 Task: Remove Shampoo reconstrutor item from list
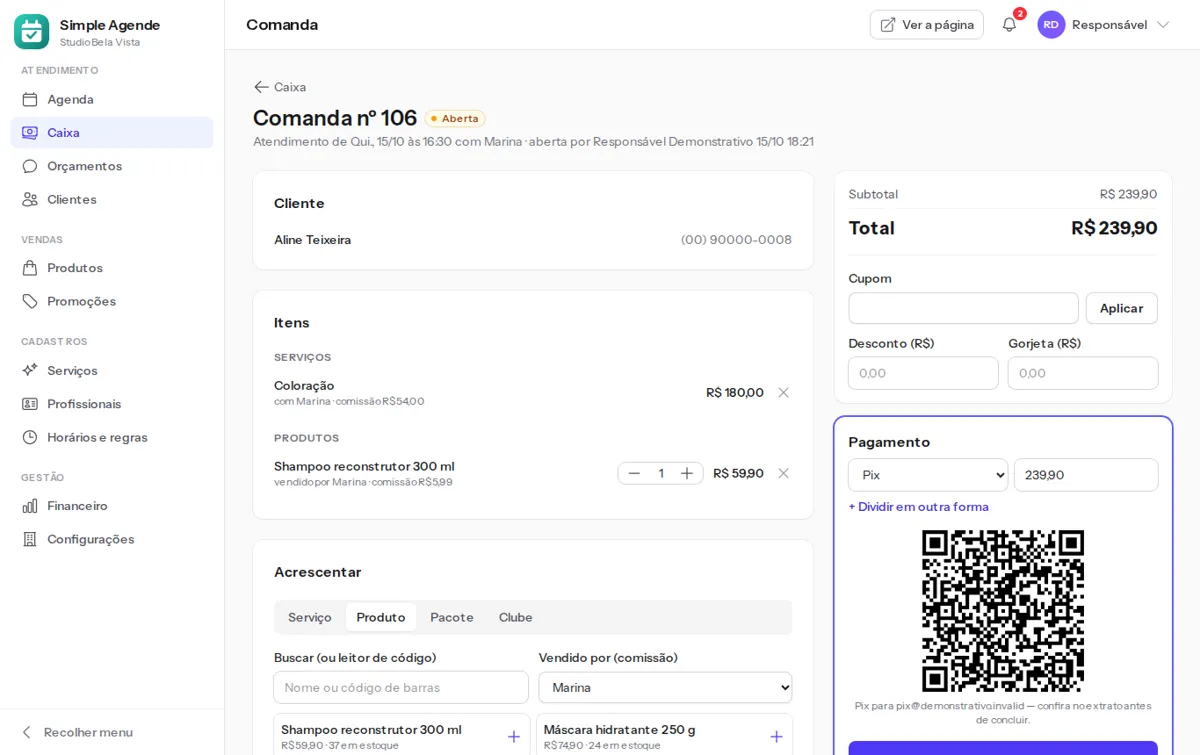783,474
